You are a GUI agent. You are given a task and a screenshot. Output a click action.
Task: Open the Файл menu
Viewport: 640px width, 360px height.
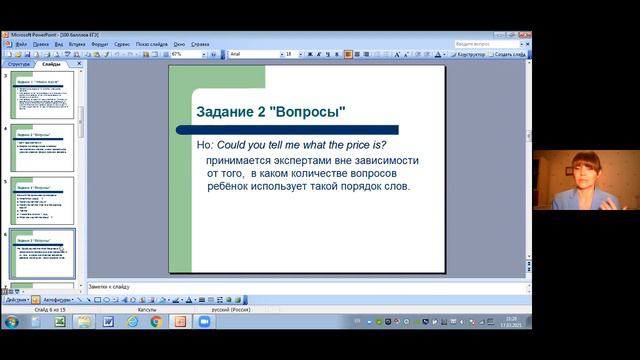click(21, 44)
